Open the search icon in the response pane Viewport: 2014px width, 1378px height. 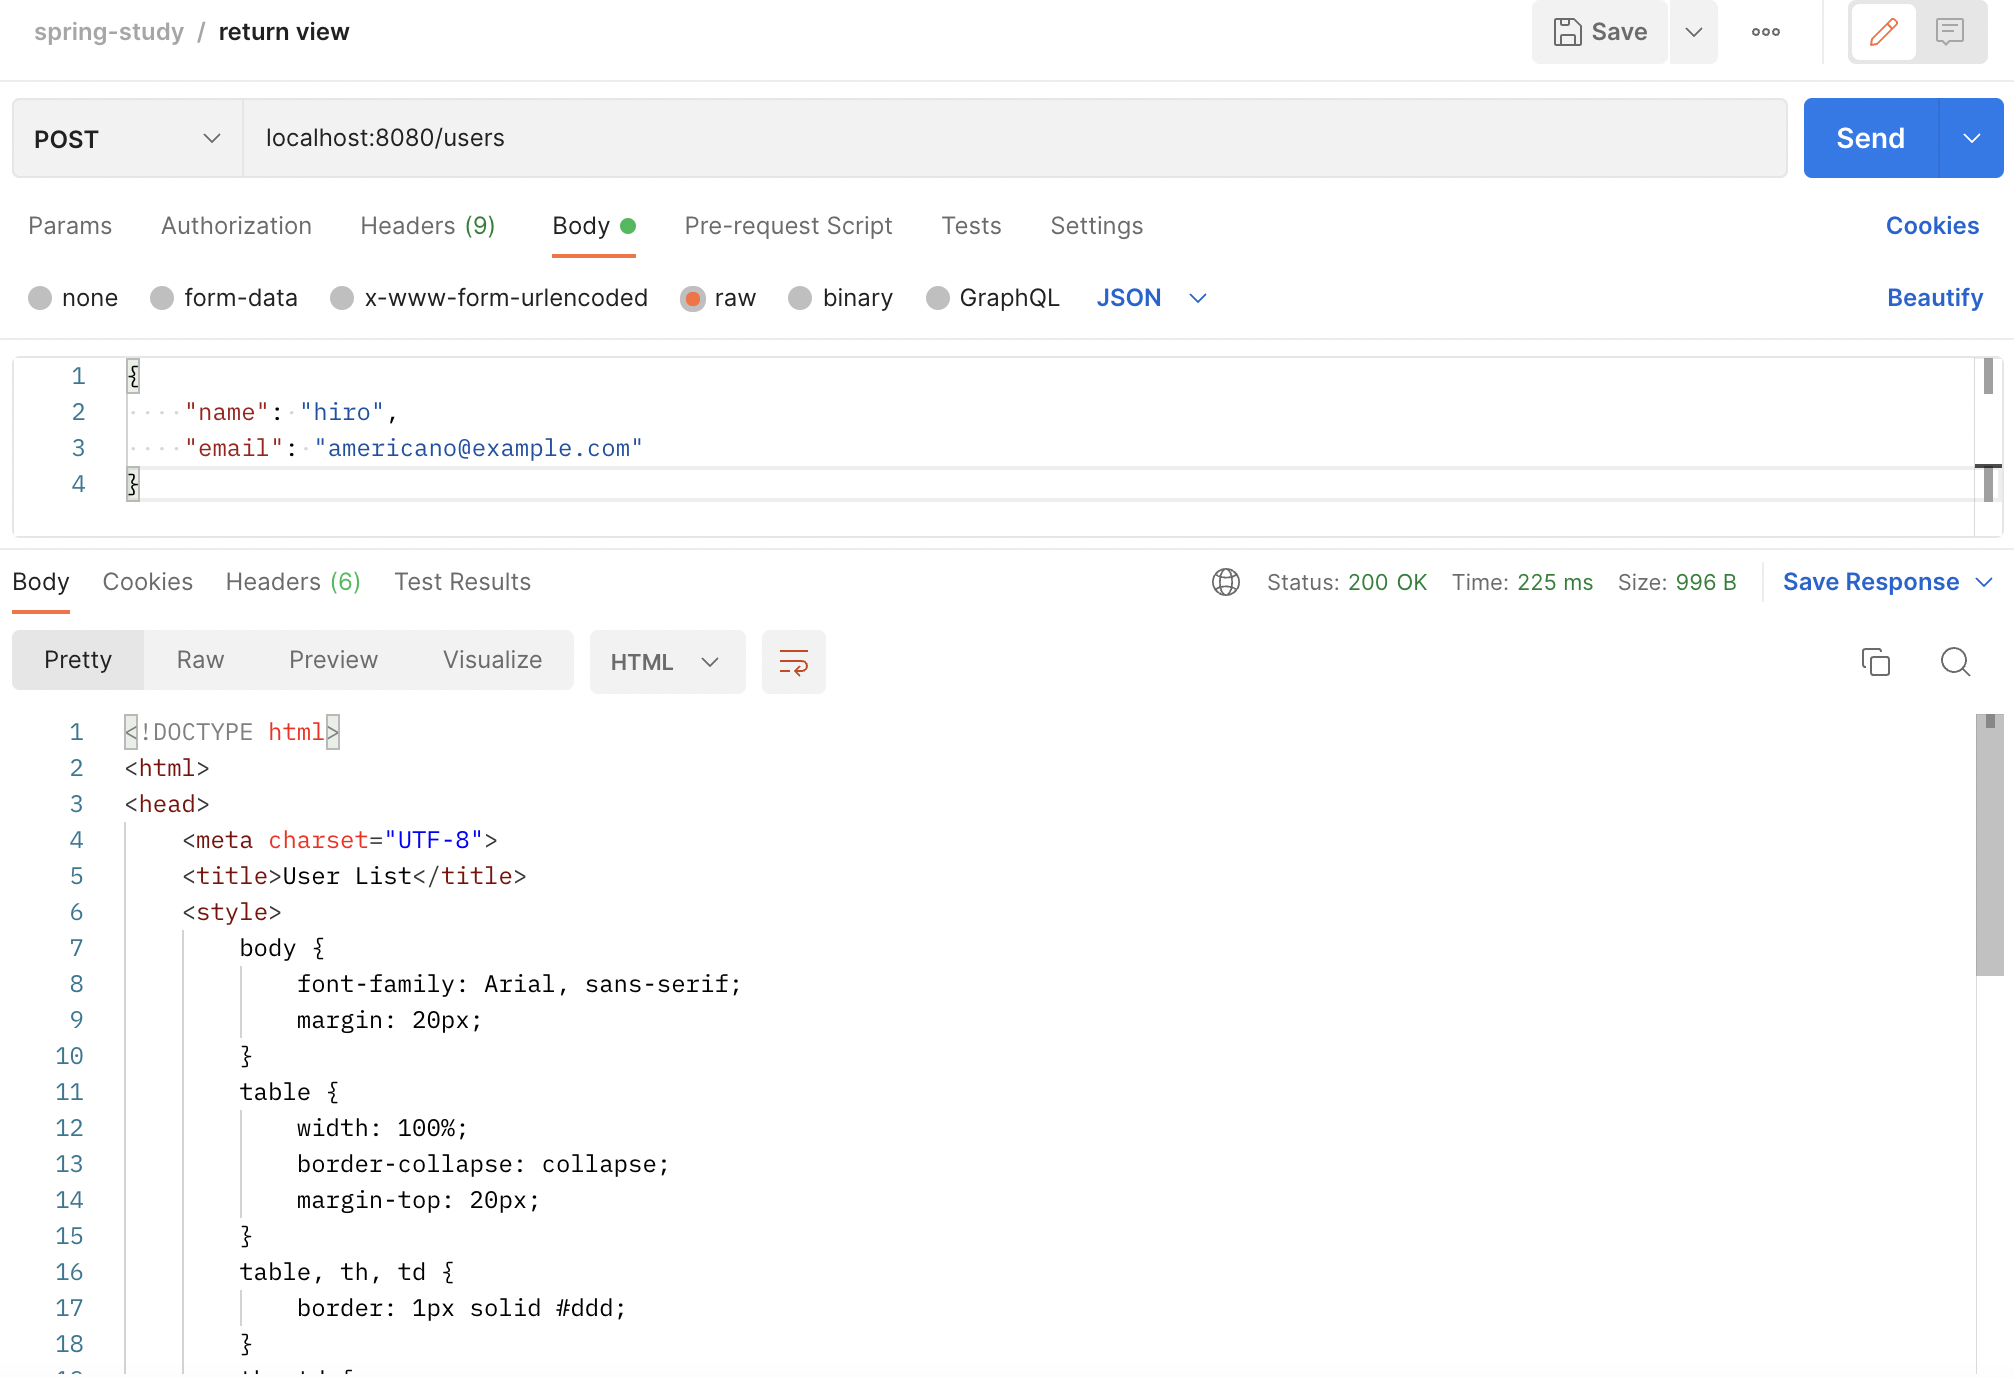click(x=1955, y=662)
